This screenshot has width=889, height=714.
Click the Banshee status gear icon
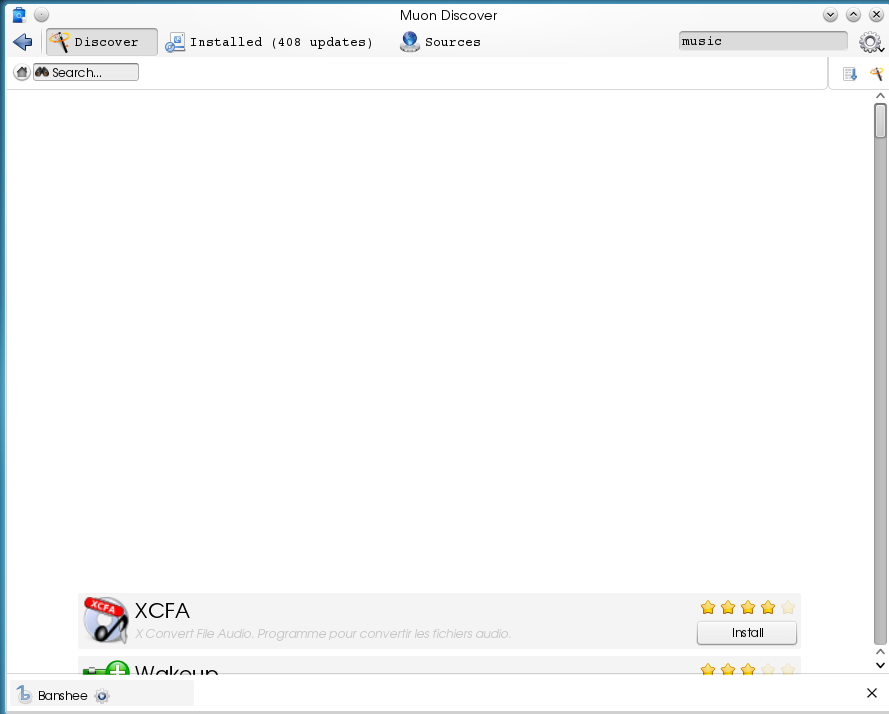[101, 696]
